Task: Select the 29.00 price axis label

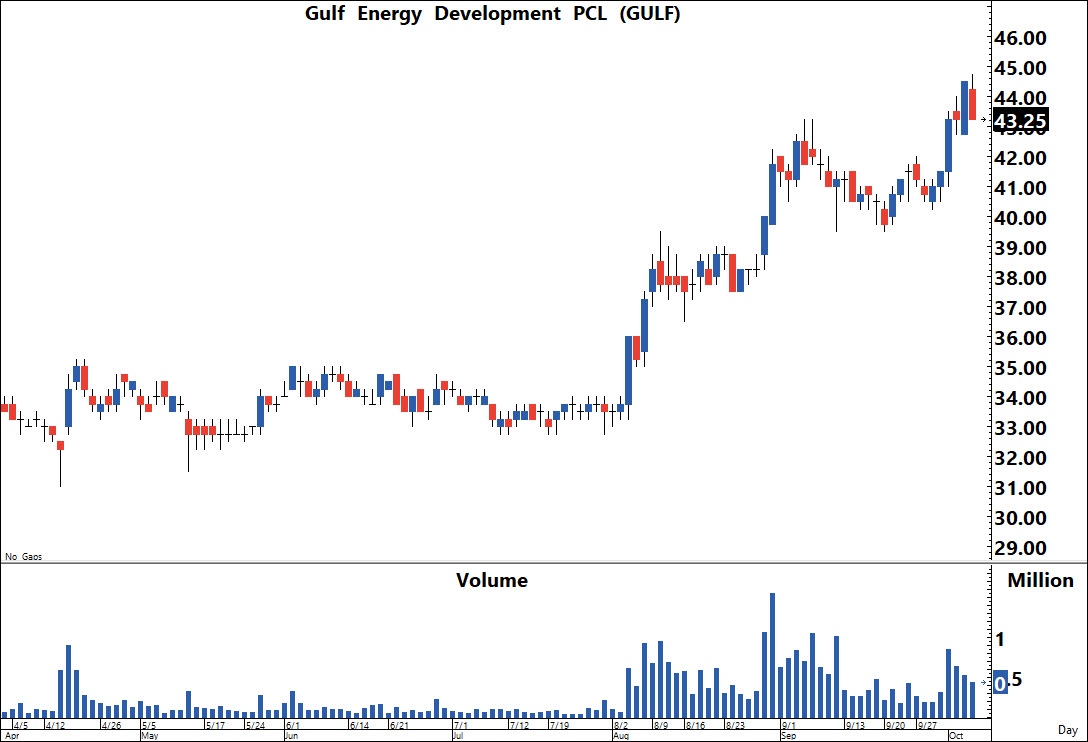Action: pyautogui.click(x=1020, y=548)
